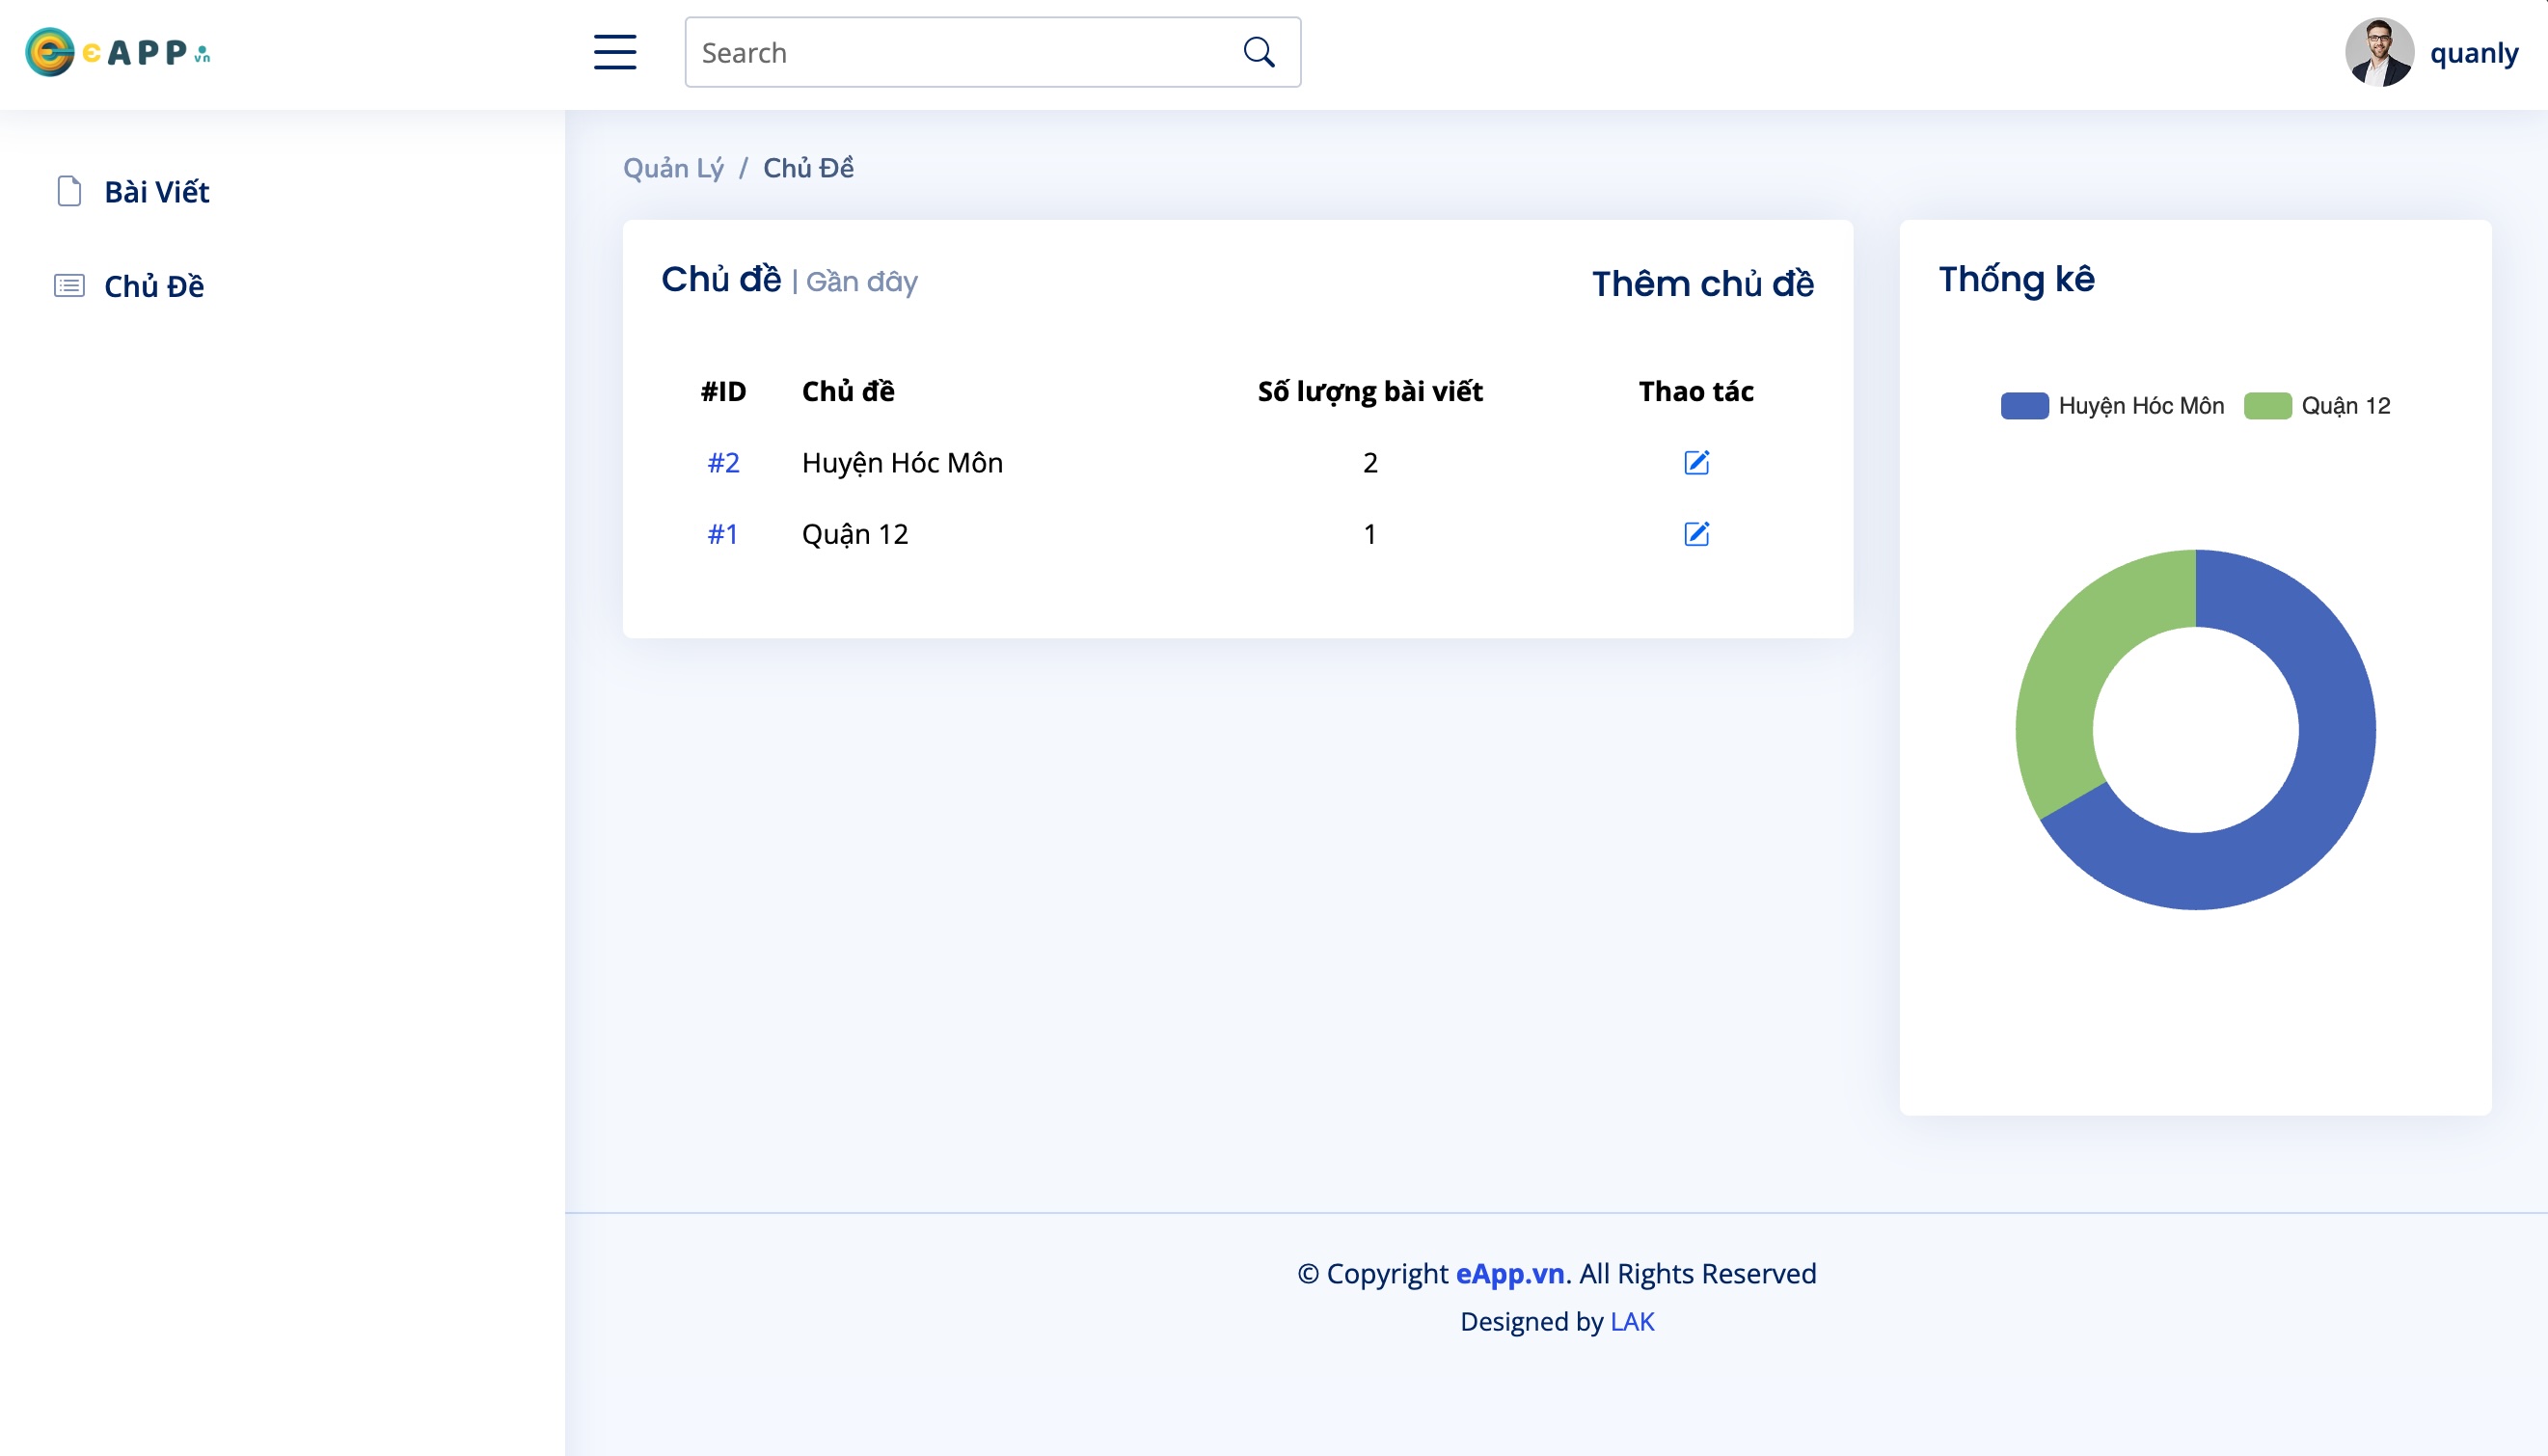
Task: Go to Quản Lý breadcrumb
Action: coord(673,169)
